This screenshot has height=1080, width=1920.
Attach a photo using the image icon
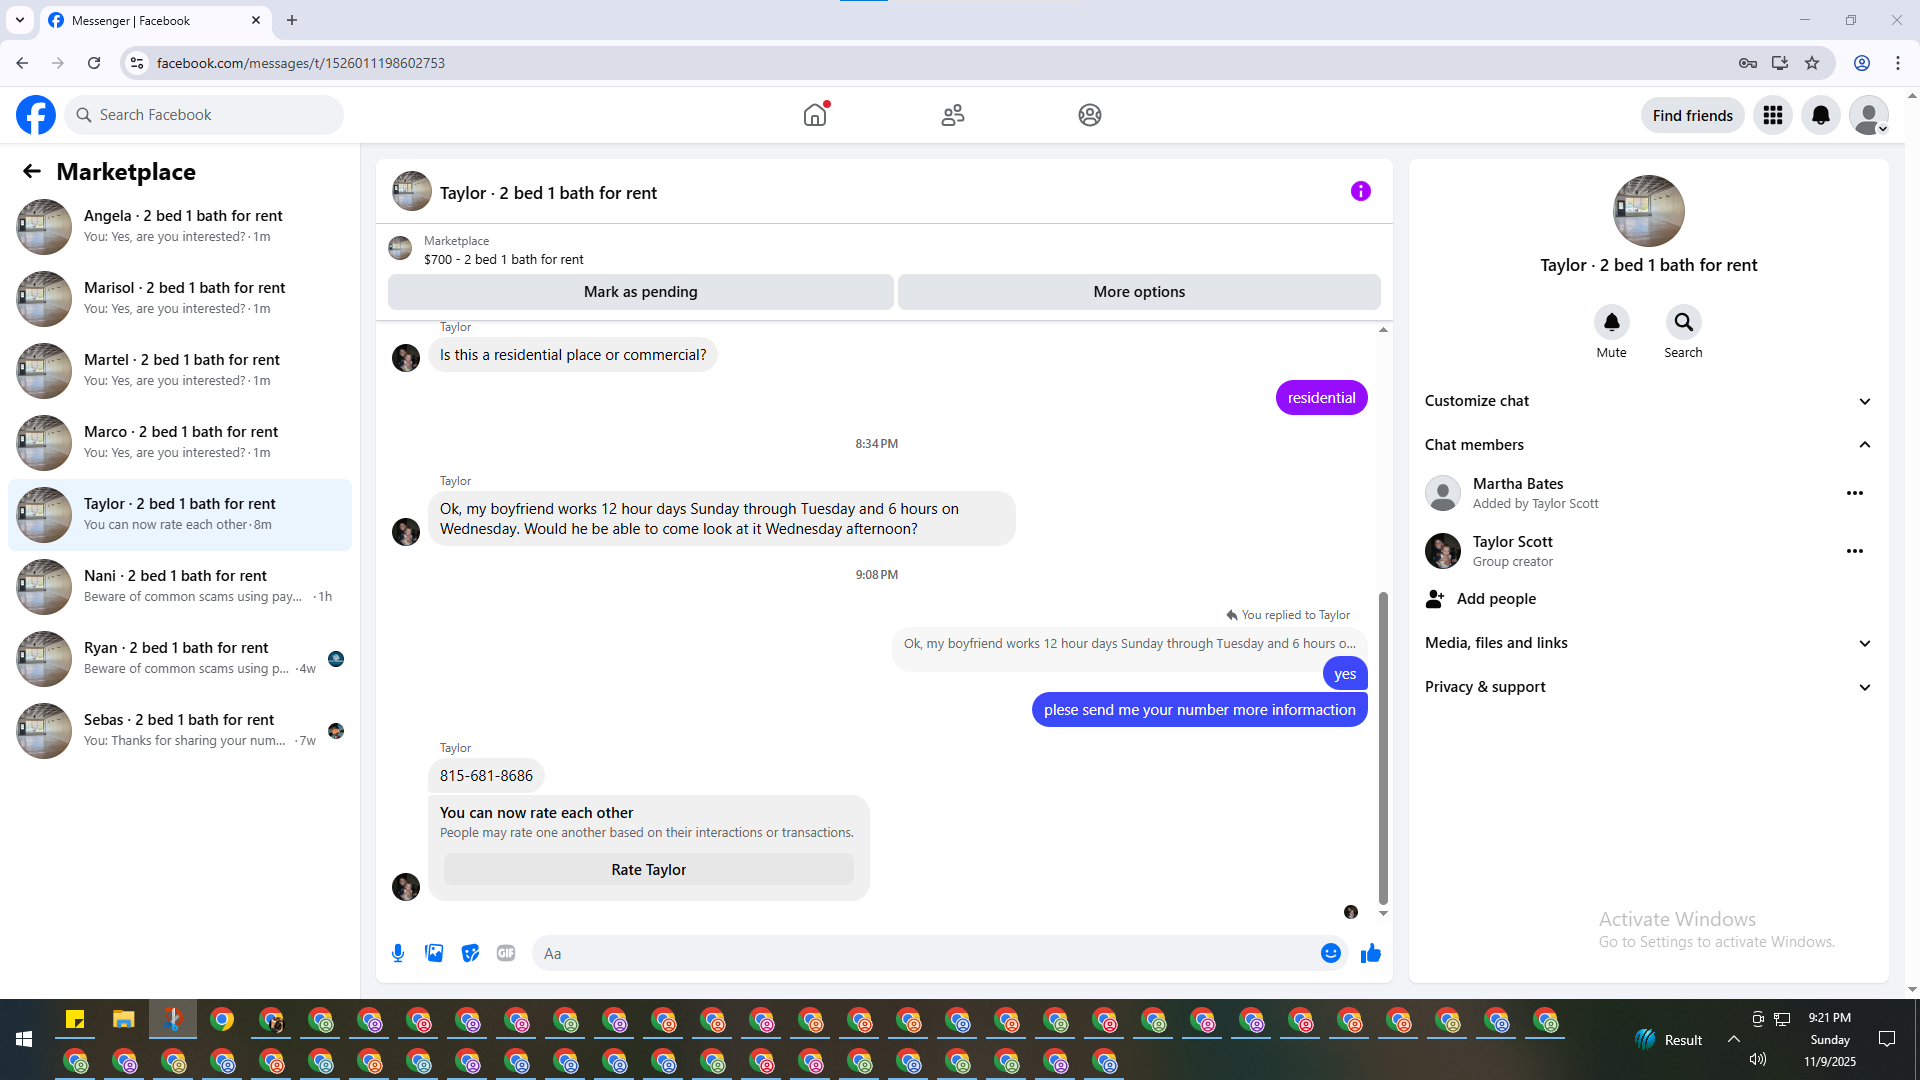pos(434,953)
